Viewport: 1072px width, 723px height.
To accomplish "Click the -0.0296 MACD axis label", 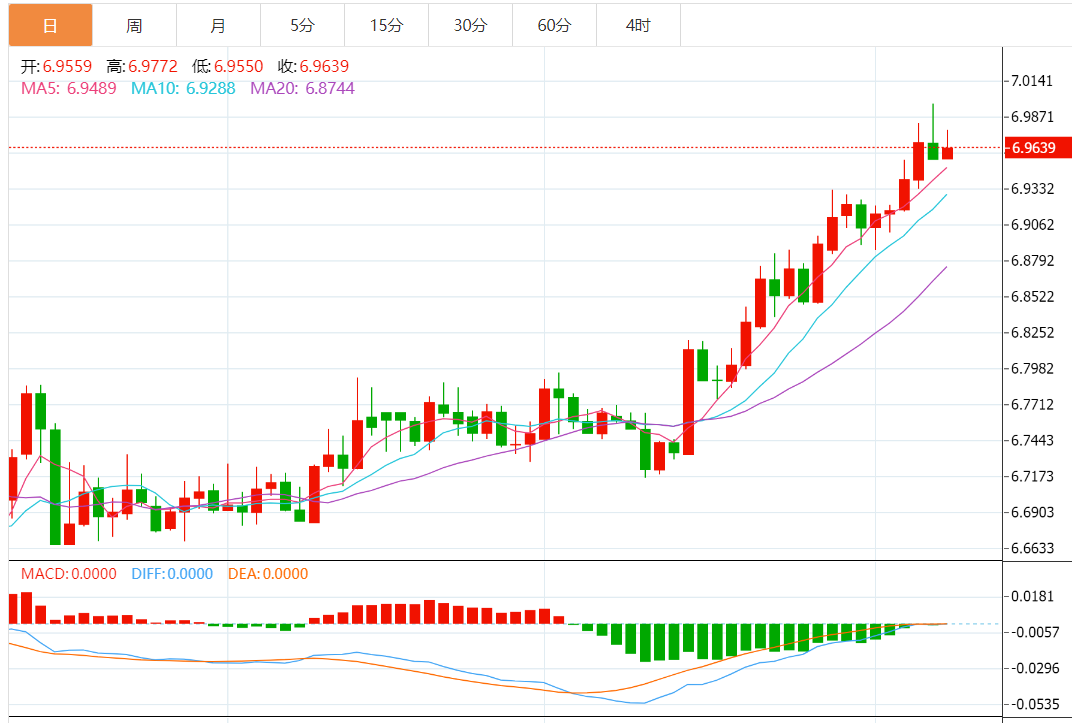I will pyautogui.click(x=1034, y=668).
